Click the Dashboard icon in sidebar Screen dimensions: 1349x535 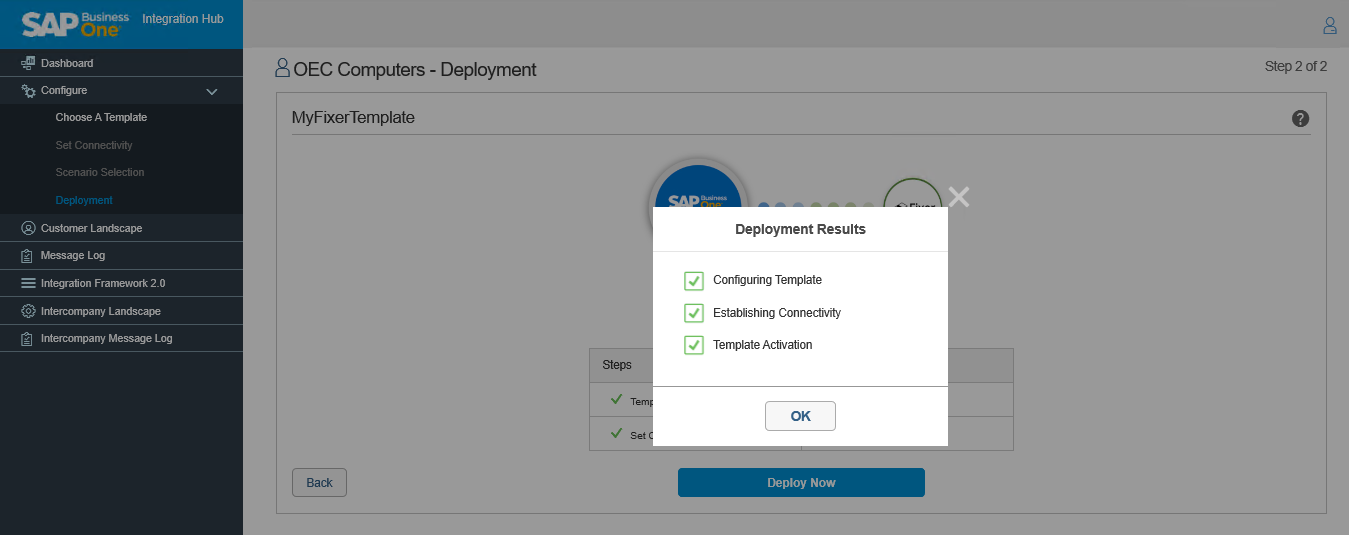(x=28, y=63)
